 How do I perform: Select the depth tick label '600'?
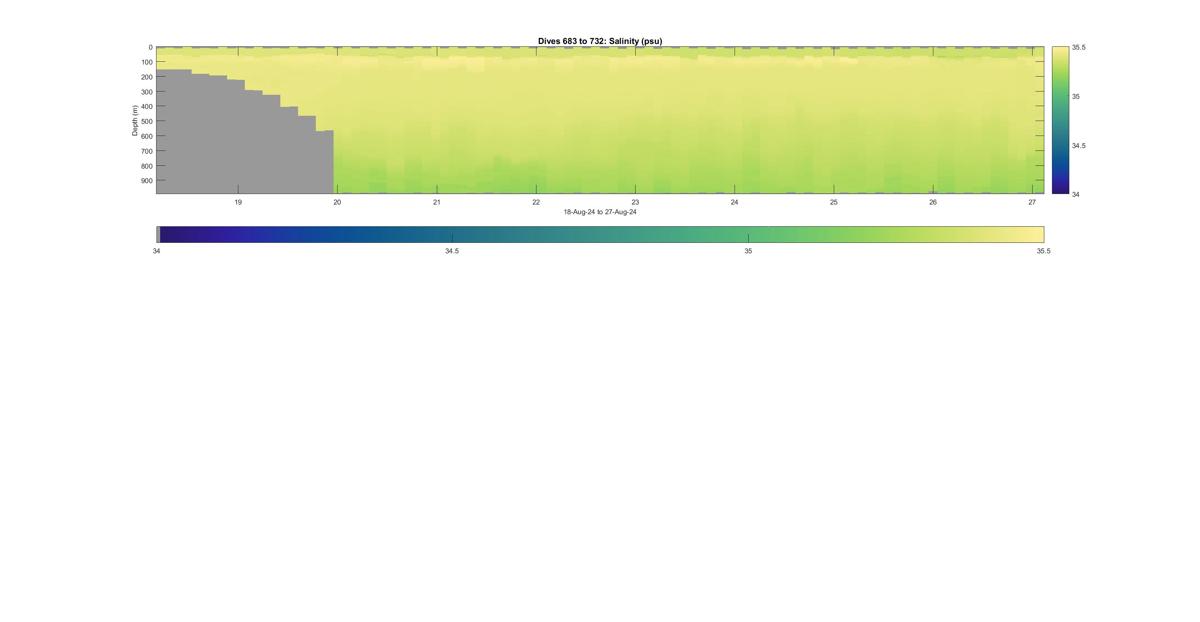pyautogui.click(x=146, y=136)
